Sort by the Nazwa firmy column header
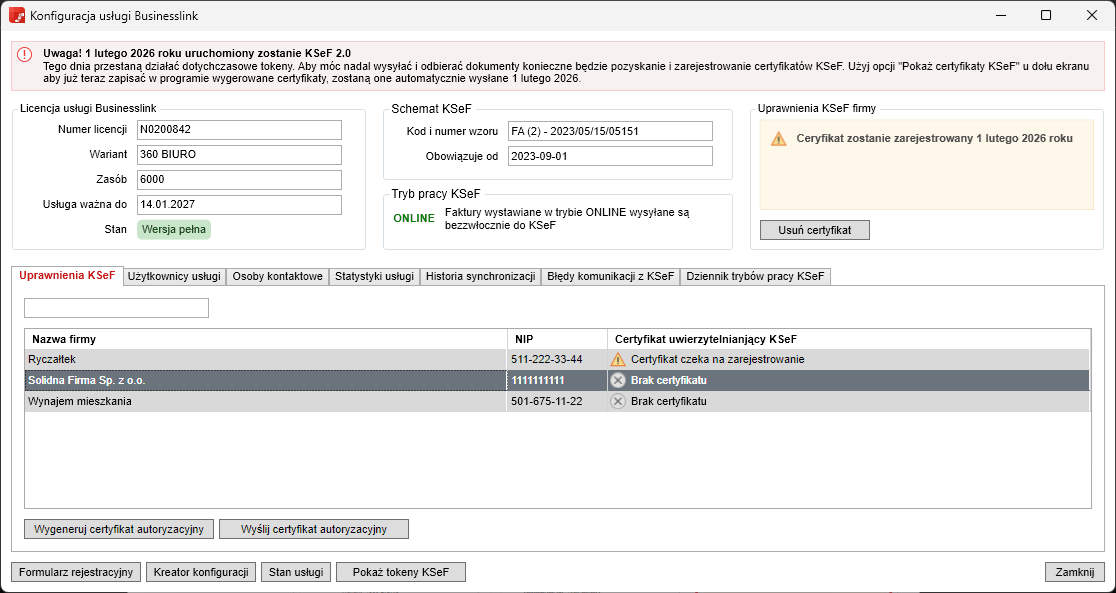Viewport: 1116px width, 593px height. (x=265, y=339)
